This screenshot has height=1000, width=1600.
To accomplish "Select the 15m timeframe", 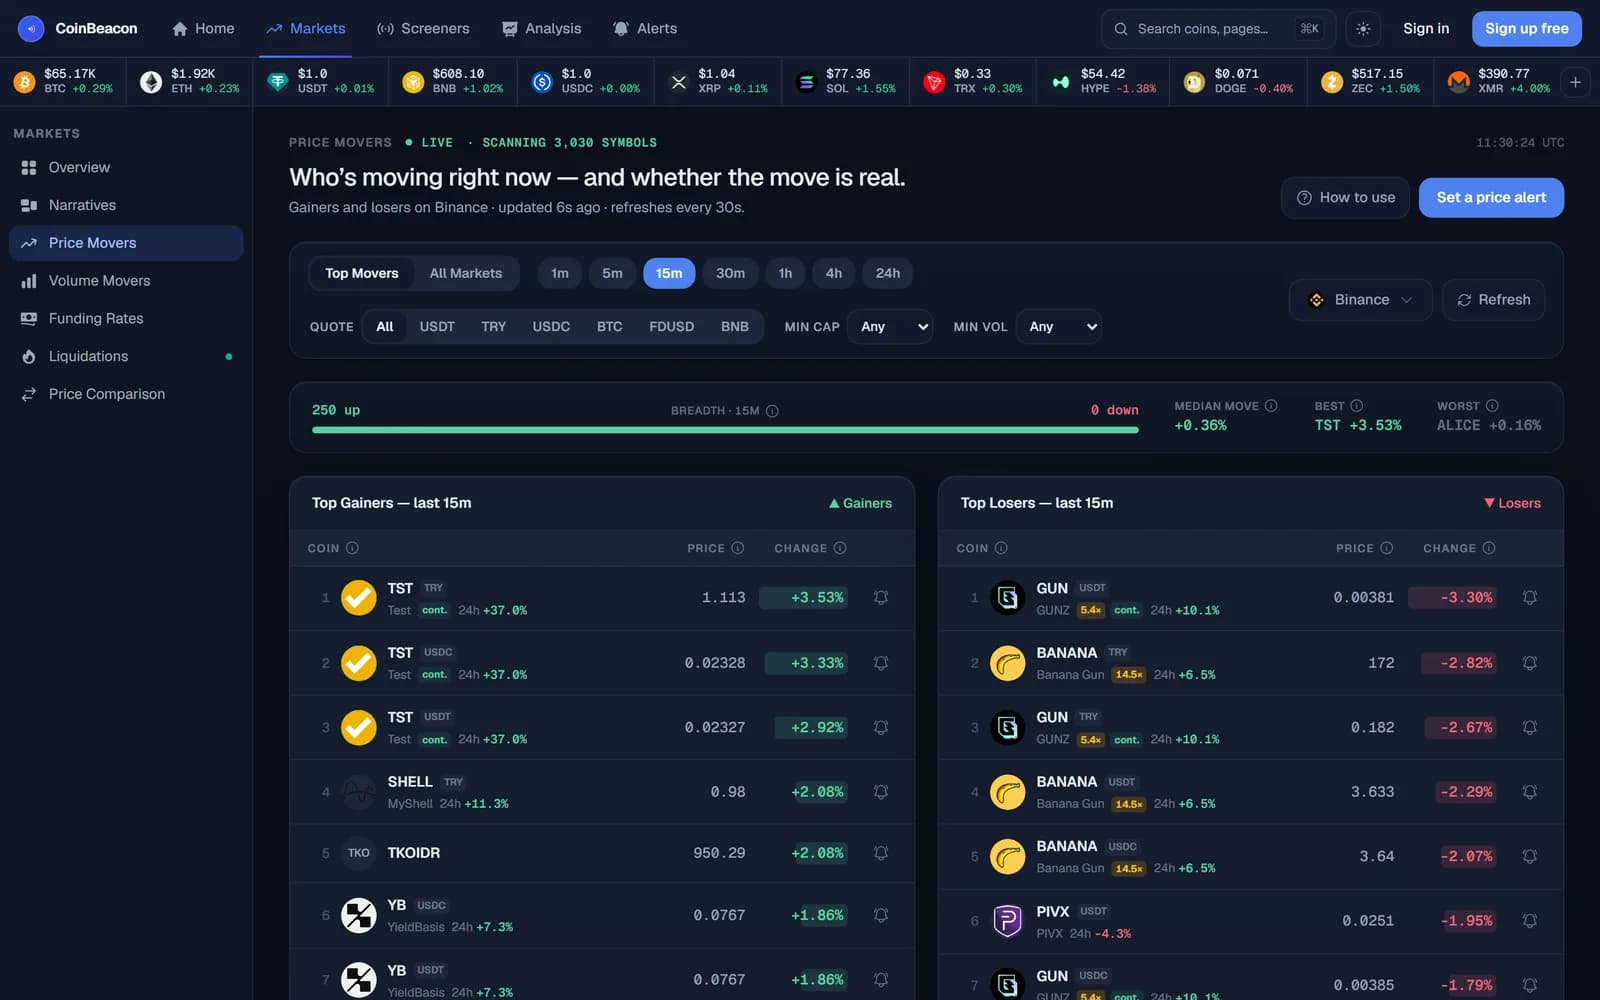I will pos(669,274).
